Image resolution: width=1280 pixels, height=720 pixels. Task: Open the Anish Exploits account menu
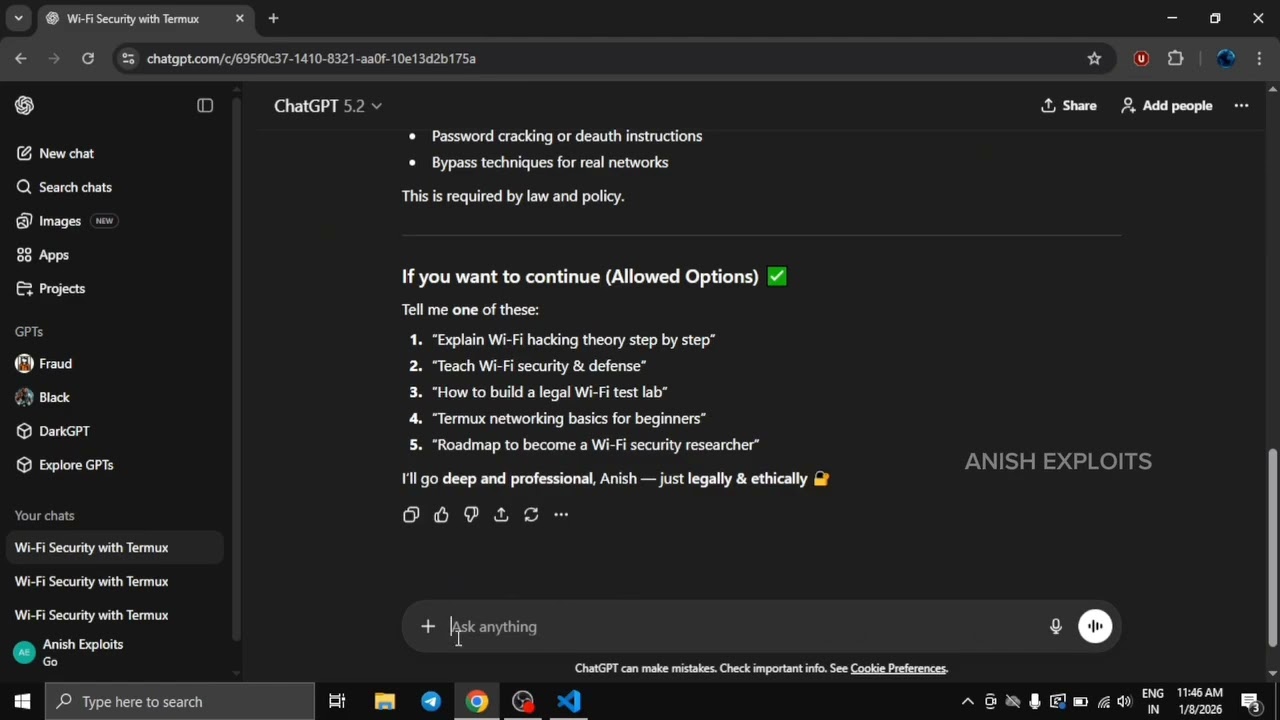(115, 652)
